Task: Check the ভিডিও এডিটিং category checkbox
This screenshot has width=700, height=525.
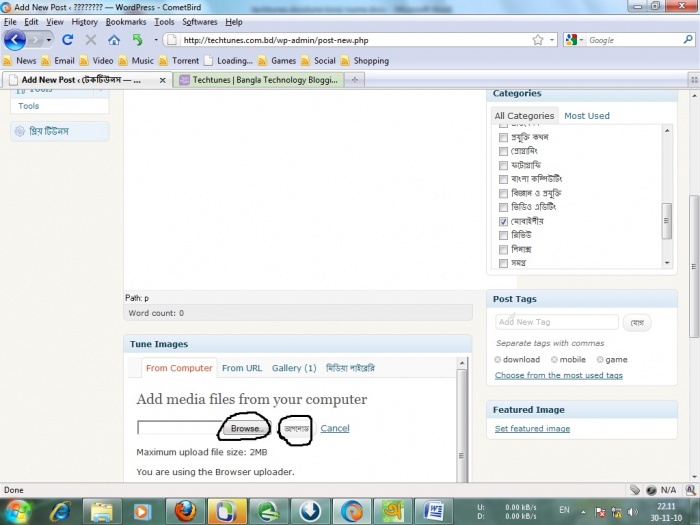Action: (x=503, y=207)
